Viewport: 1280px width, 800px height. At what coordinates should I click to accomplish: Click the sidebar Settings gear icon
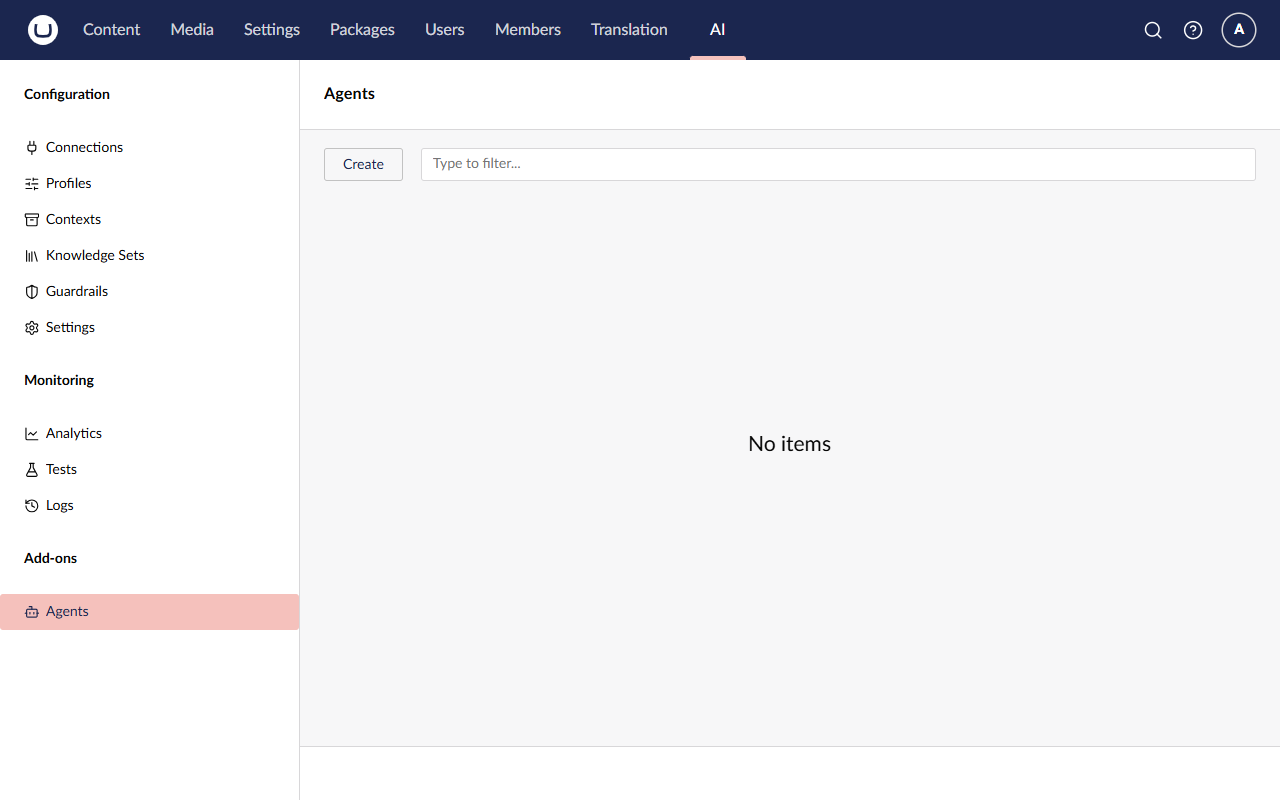click(32, 327)
